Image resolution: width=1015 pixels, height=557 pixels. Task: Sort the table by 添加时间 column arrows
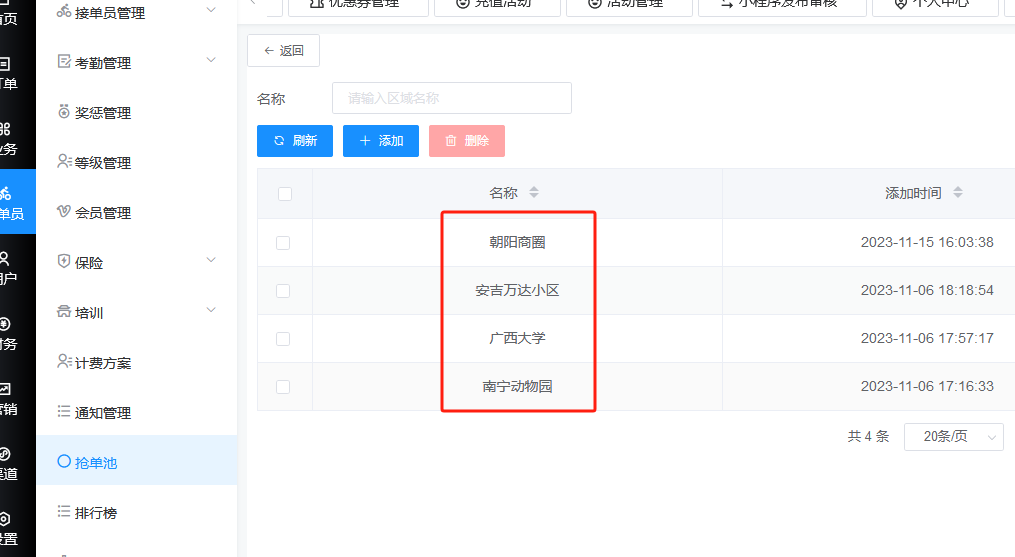[958, 192]
